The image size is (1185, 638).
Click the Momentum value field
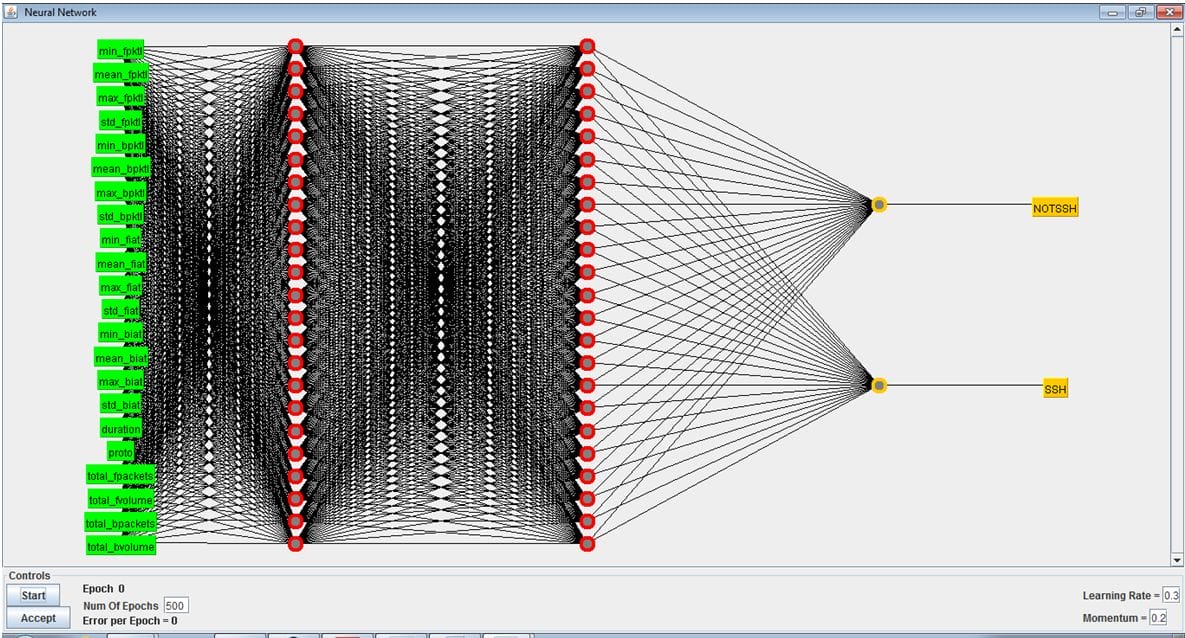[1158, 618]
